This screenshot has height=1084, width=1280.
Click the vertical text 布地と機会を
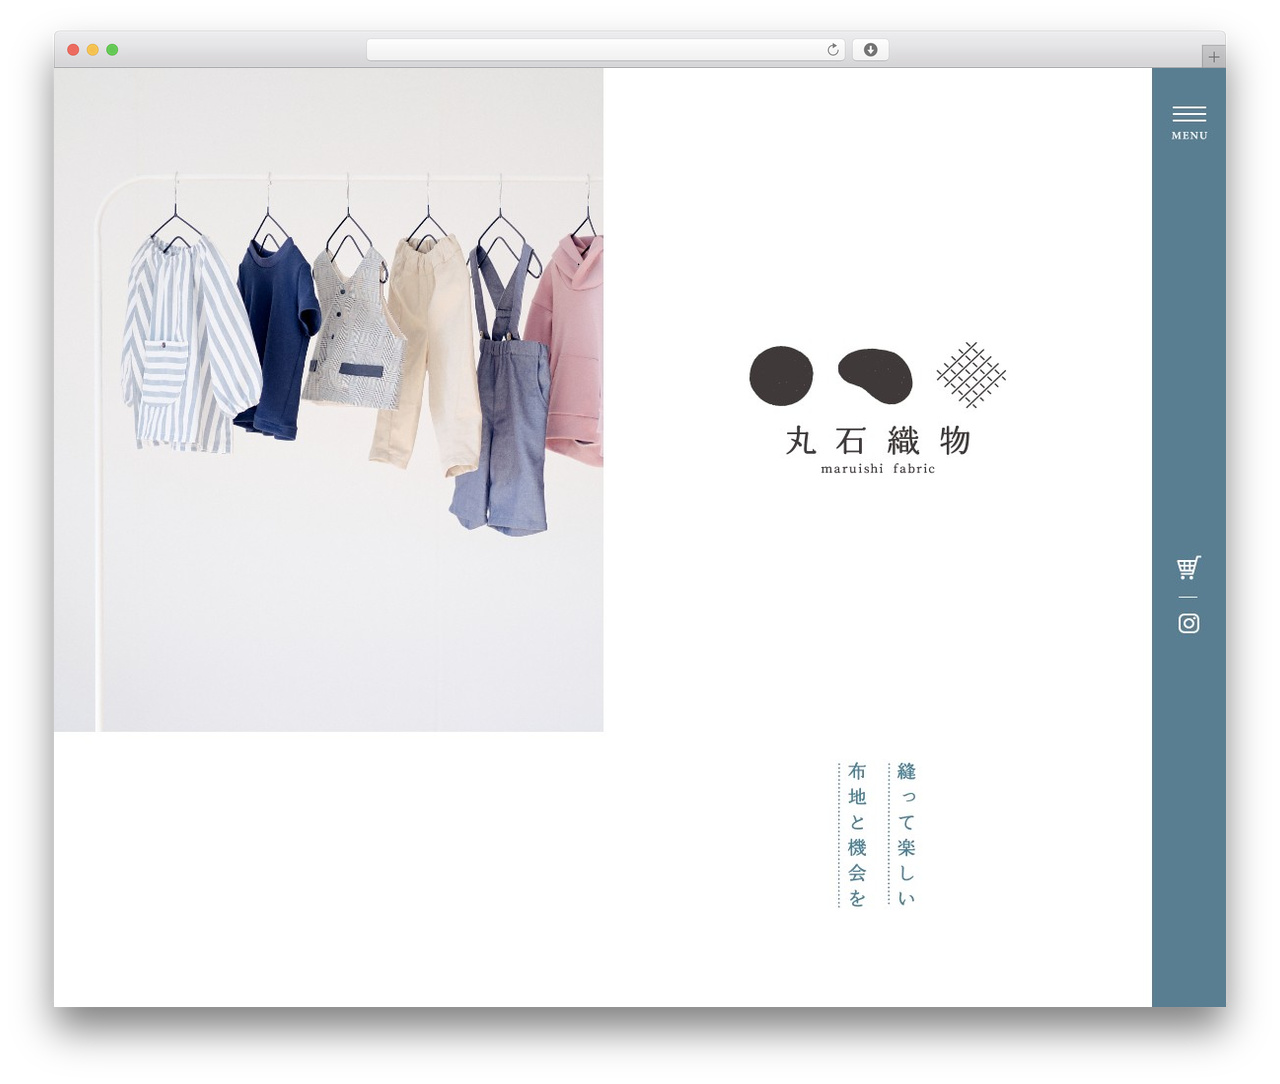tap(857, 834)
